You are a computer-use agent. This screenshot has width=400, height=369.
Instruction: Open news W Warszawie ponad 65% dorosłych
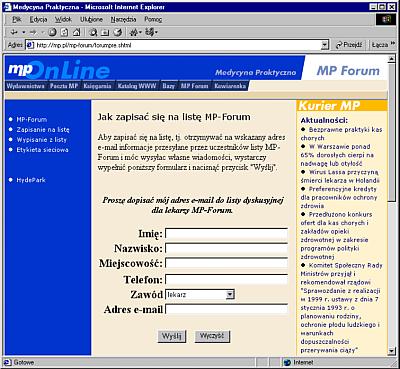pos(337,155)
